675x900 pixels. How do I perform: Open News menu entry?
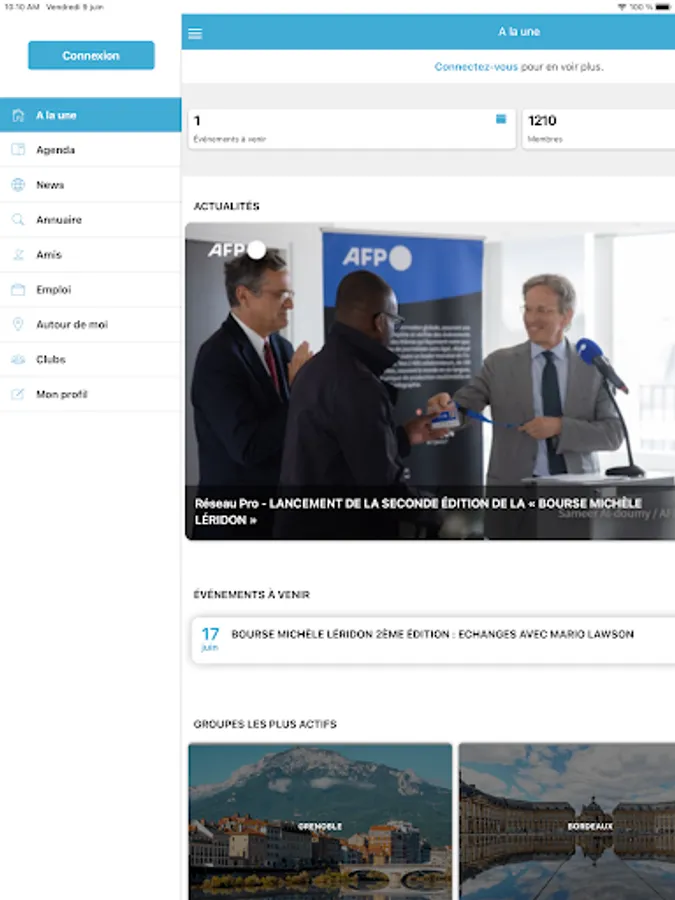pos(91,185)
